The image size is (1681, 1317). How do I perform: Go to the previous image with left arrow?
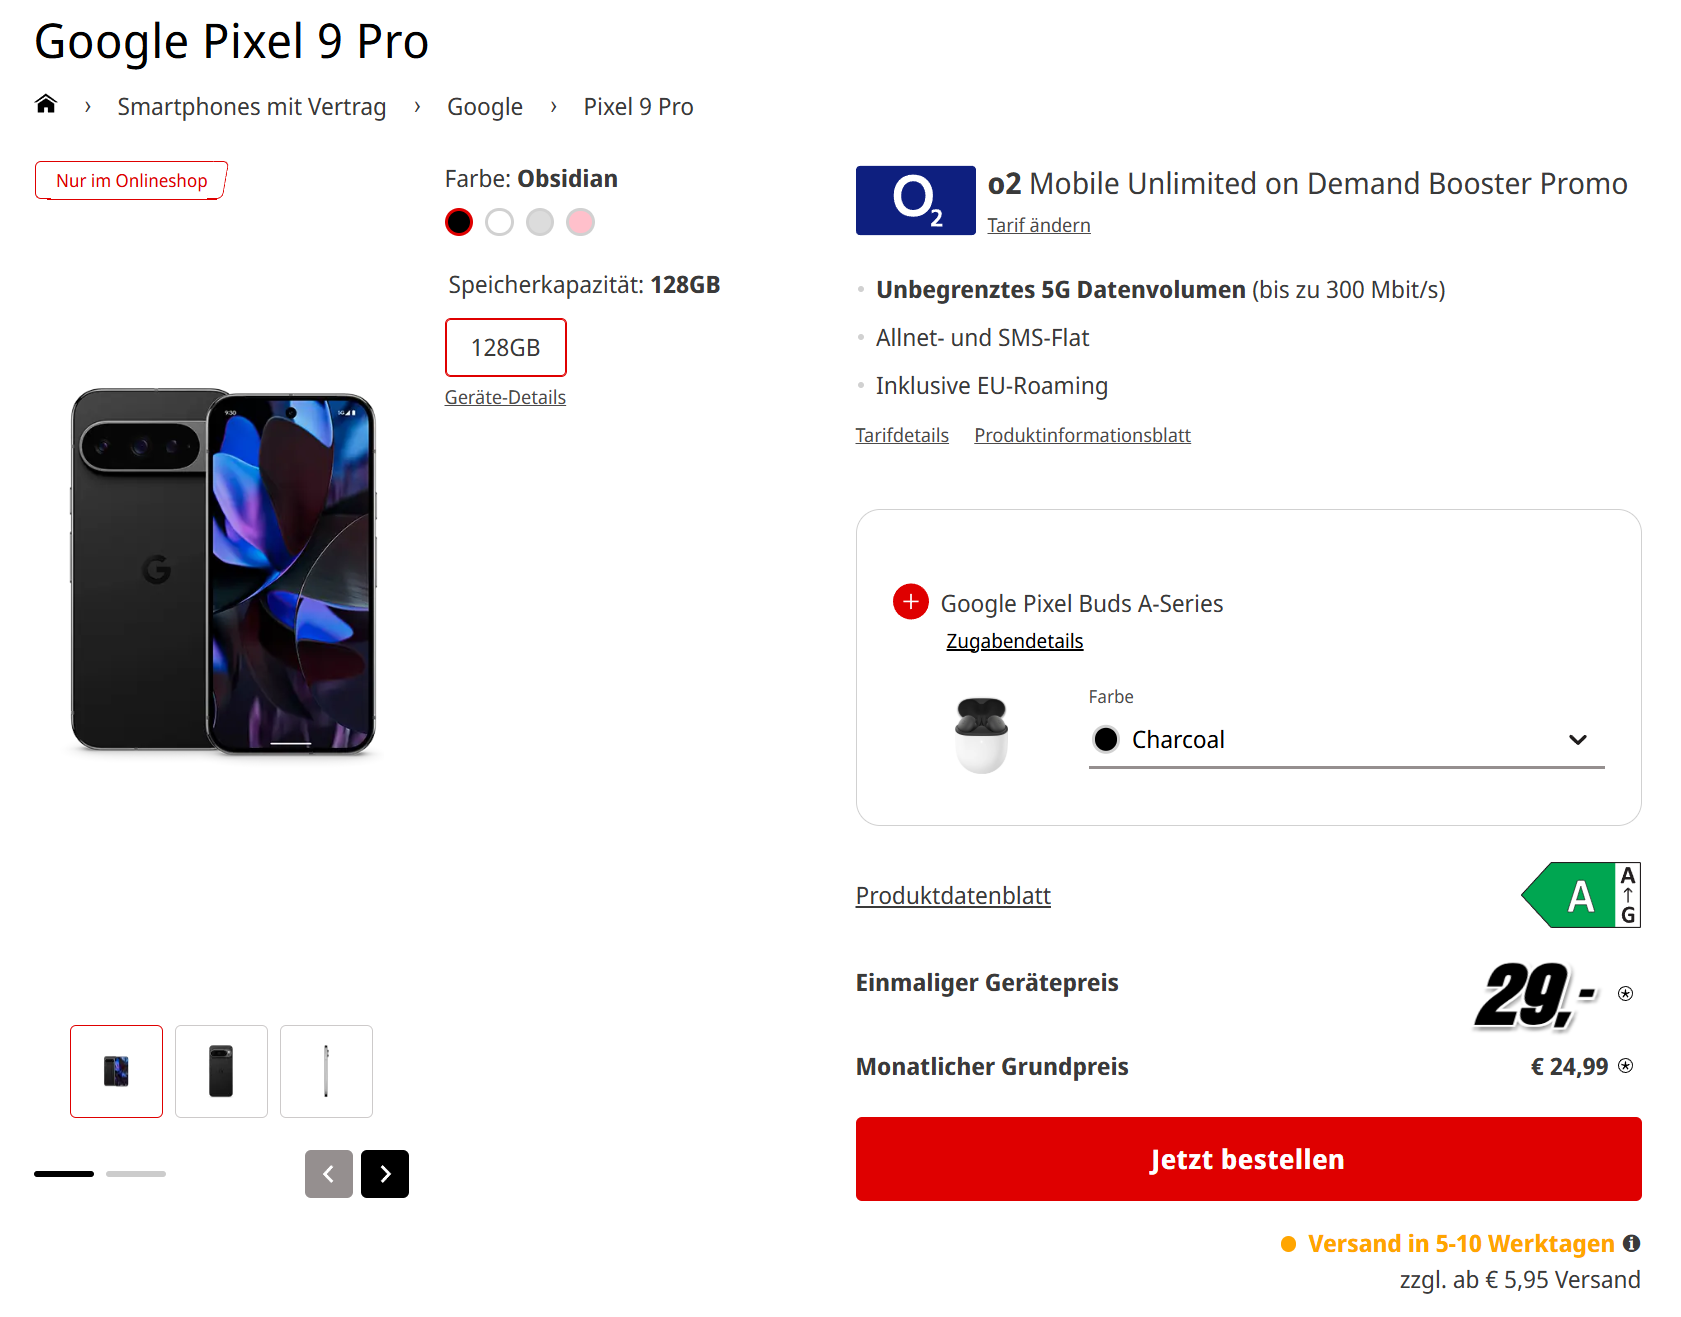329,1174
